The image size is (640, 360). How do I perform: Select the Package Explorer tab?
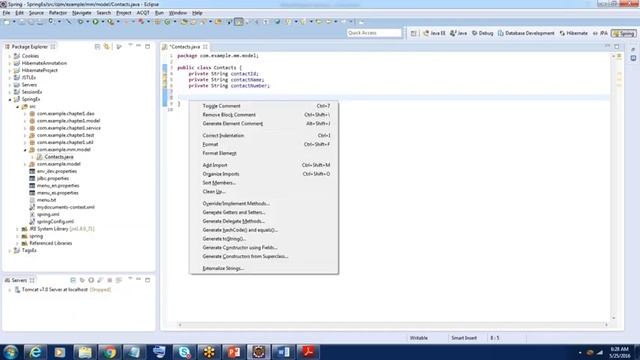[x=29, y=47]
